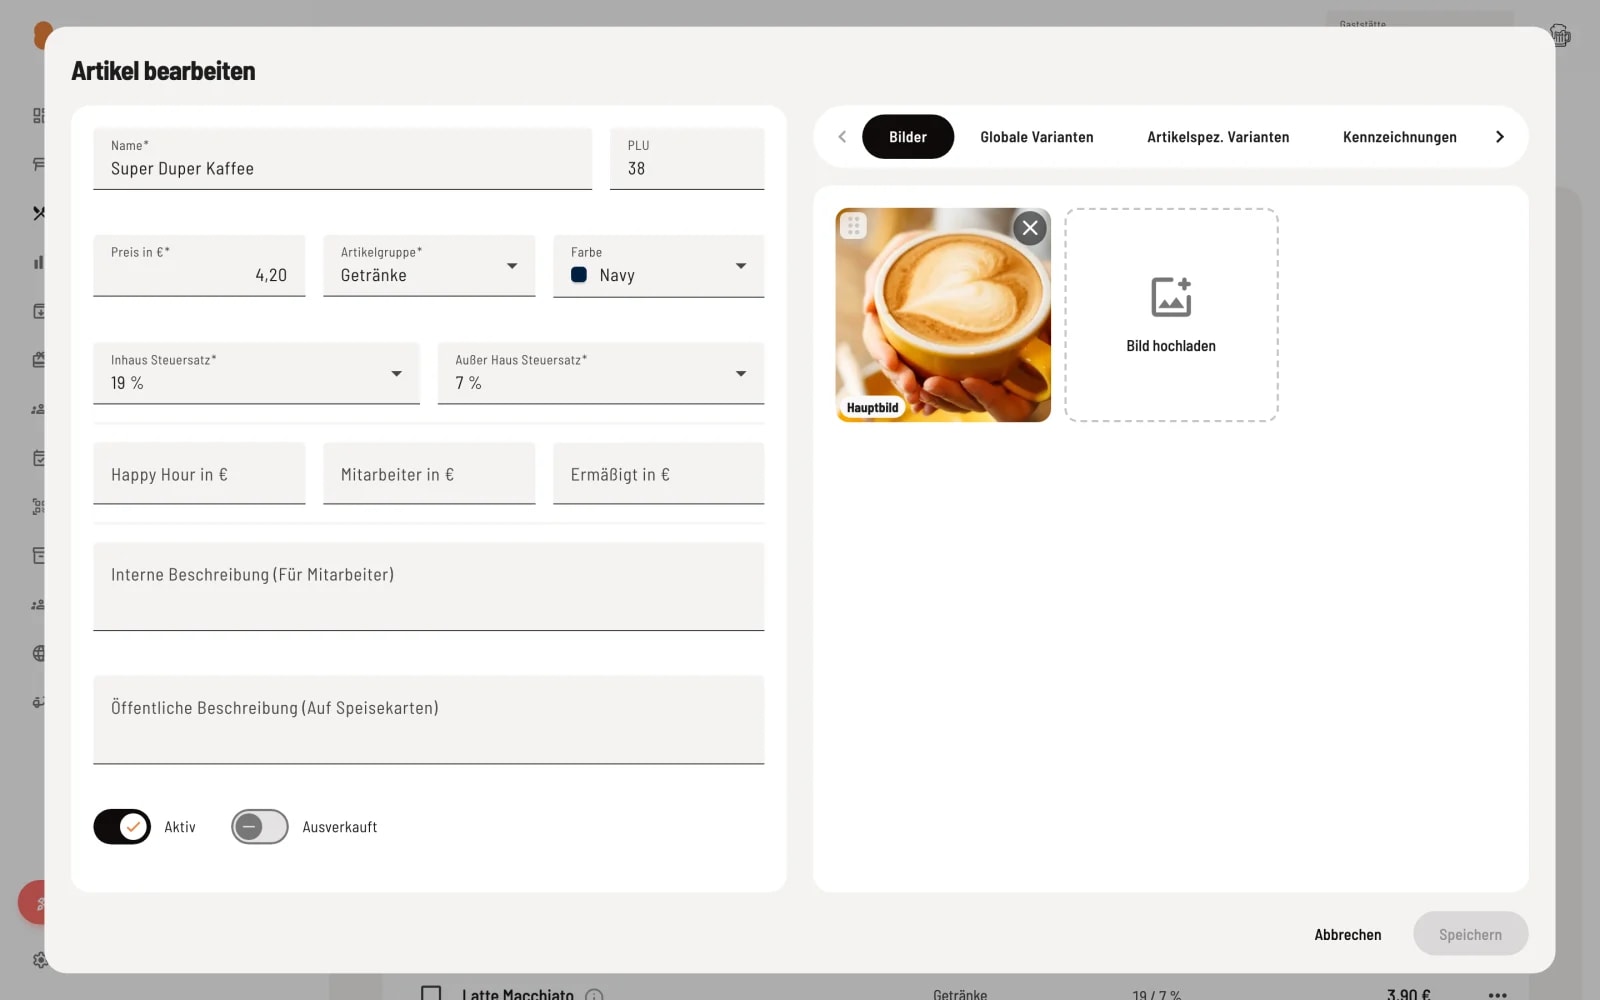
Task: Enable the Ausverkauft switch
Action: [260, 827]
